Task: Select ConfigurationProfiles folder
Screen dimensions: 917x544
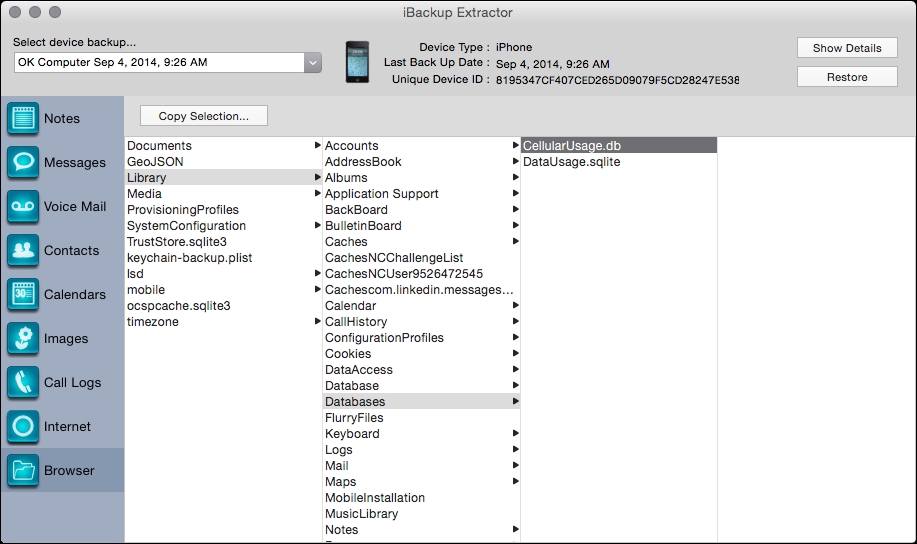Action: tap(384, 338)
